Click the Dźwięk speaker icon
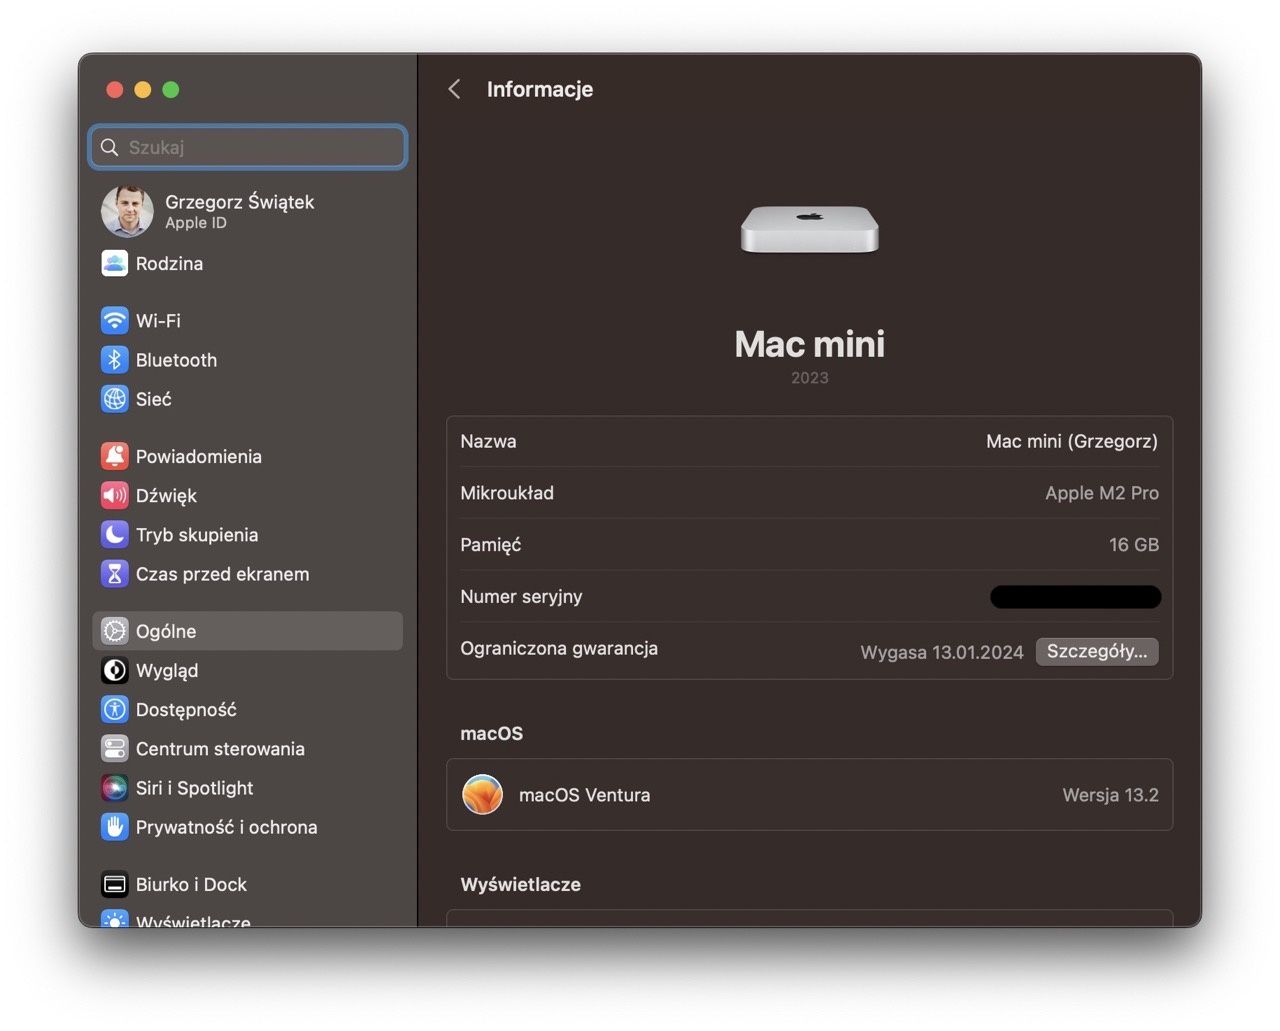1280x1031 pixels. (x=115, y=495)
